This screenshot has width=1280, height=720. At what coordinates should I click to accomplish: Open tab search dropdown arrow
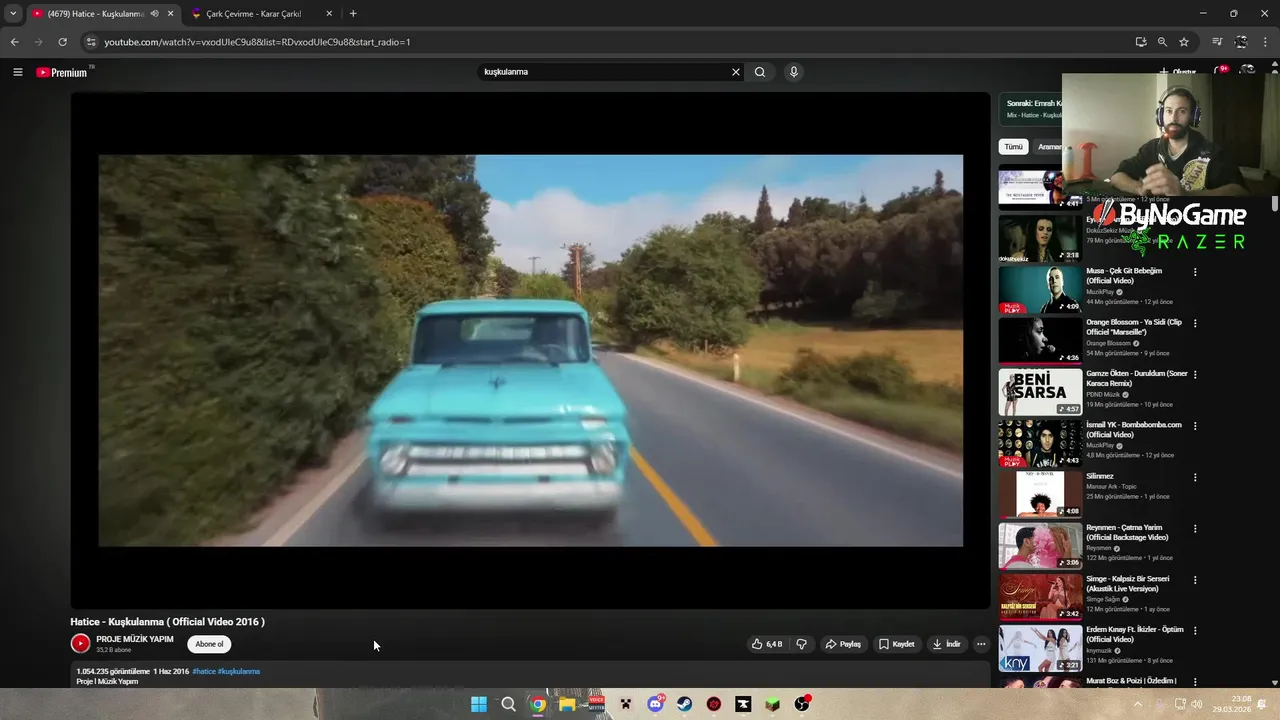click(x=13, y=14)
